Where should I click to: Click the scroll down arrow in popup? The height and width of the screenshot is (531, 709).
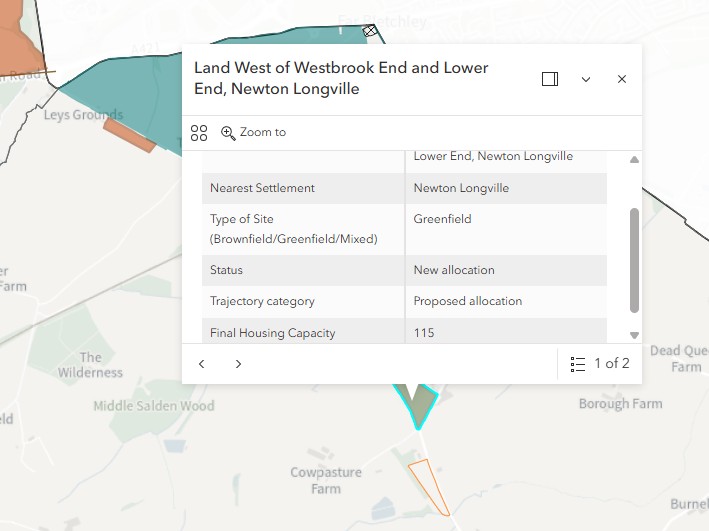point(634,335)
